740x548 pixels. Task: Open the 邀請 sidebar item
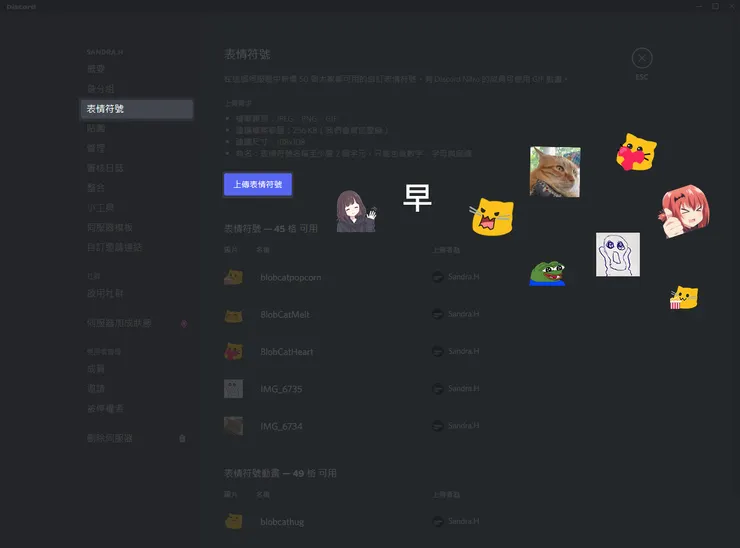click(96, 388)
